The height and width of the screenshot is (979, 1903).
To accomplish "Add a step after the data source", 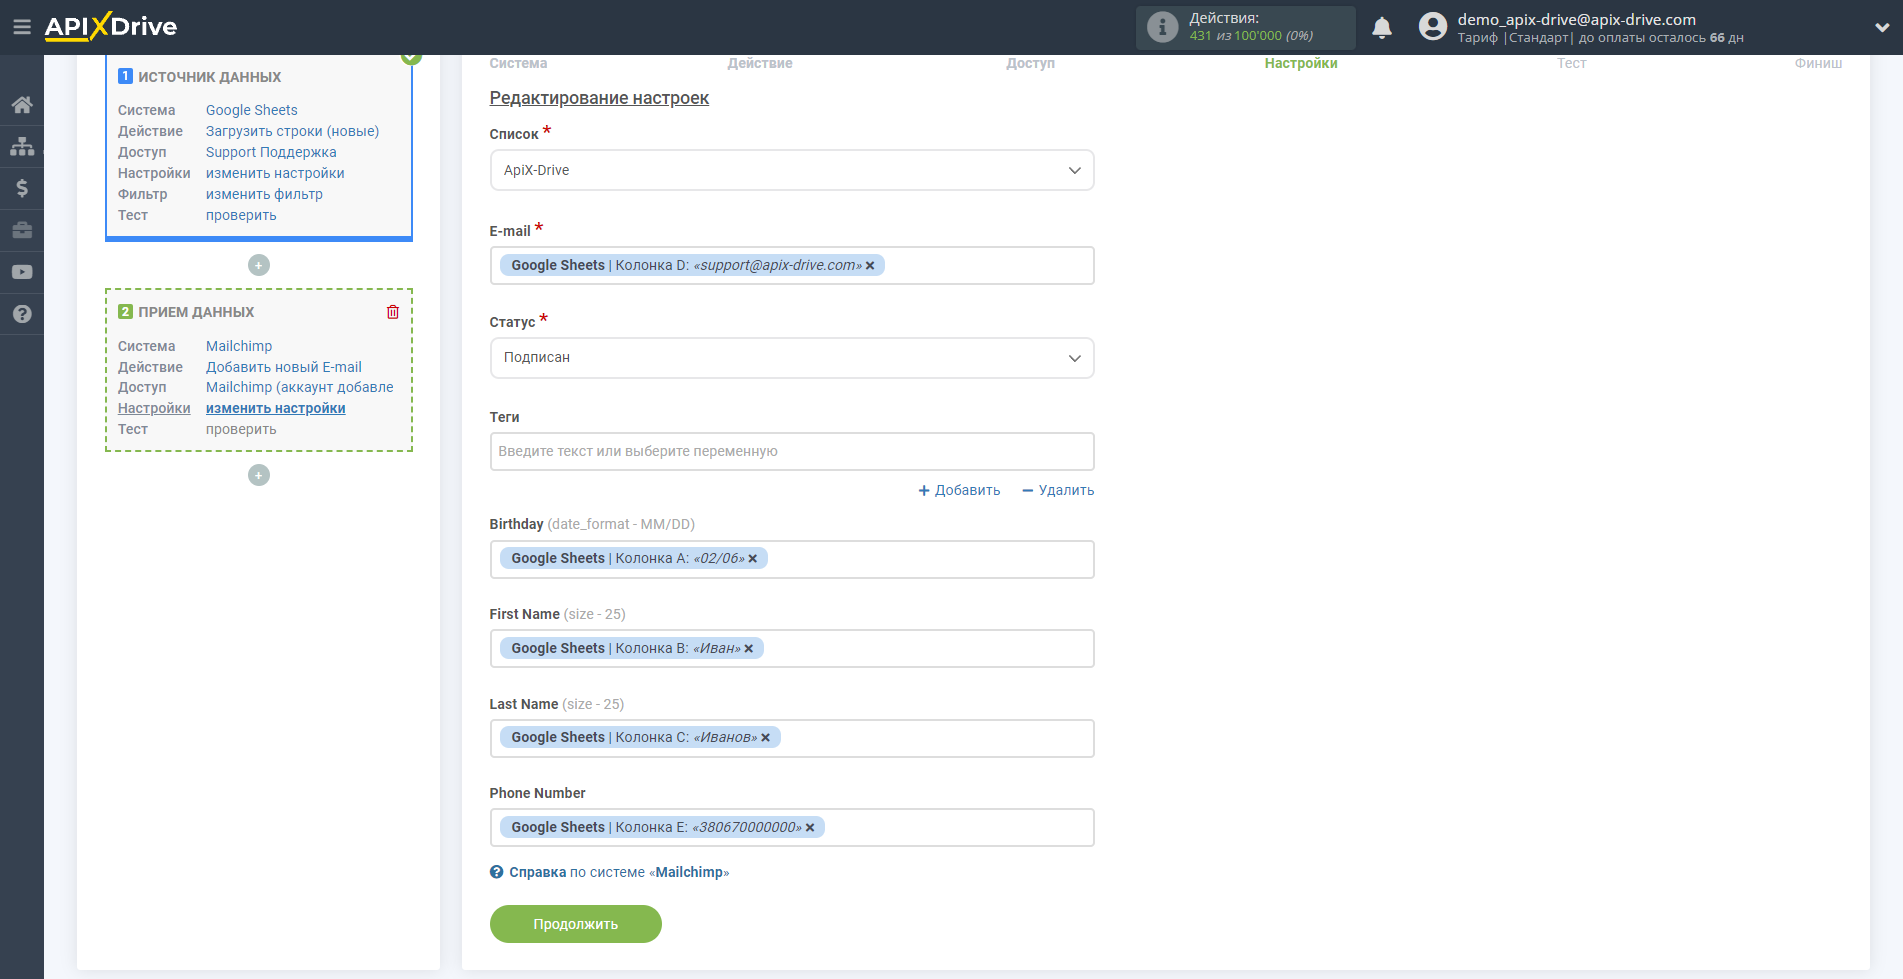I will click(x=259, y=265).
